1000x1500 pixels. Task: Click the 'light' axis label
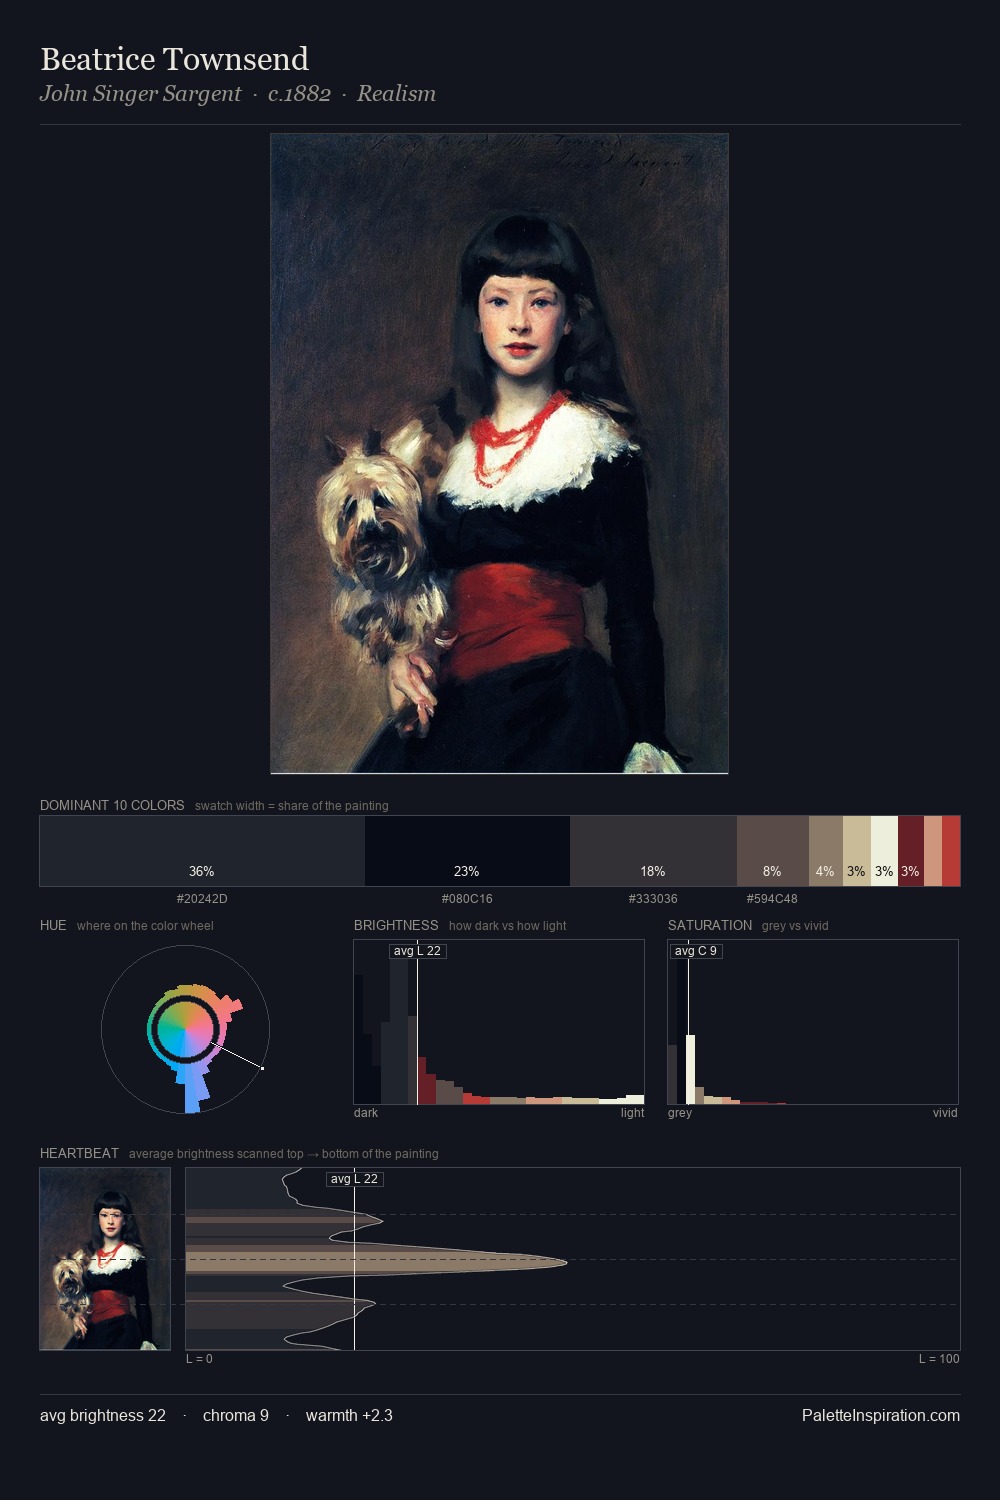coord(632,1113)
